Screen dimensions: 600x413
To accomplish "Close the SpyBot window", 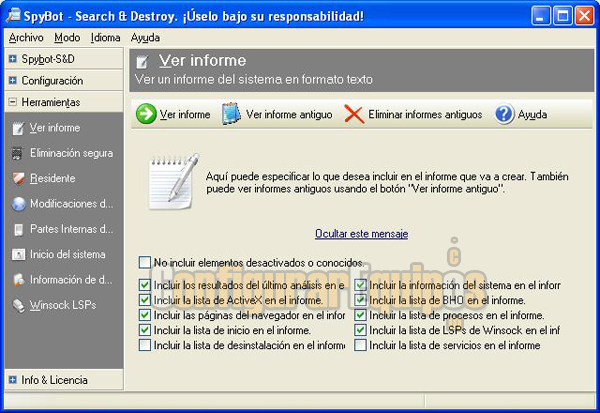I will pyautogui.click(x=584, y=16).
